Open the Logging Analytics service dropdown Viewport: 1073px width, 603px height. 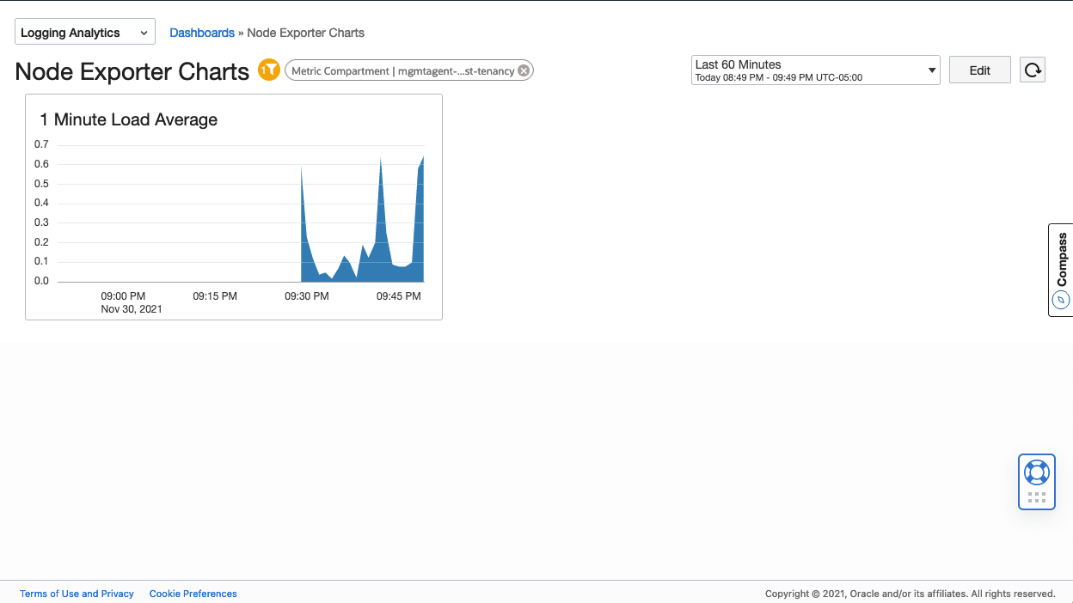pyautogui.click(x=85, y=32)
